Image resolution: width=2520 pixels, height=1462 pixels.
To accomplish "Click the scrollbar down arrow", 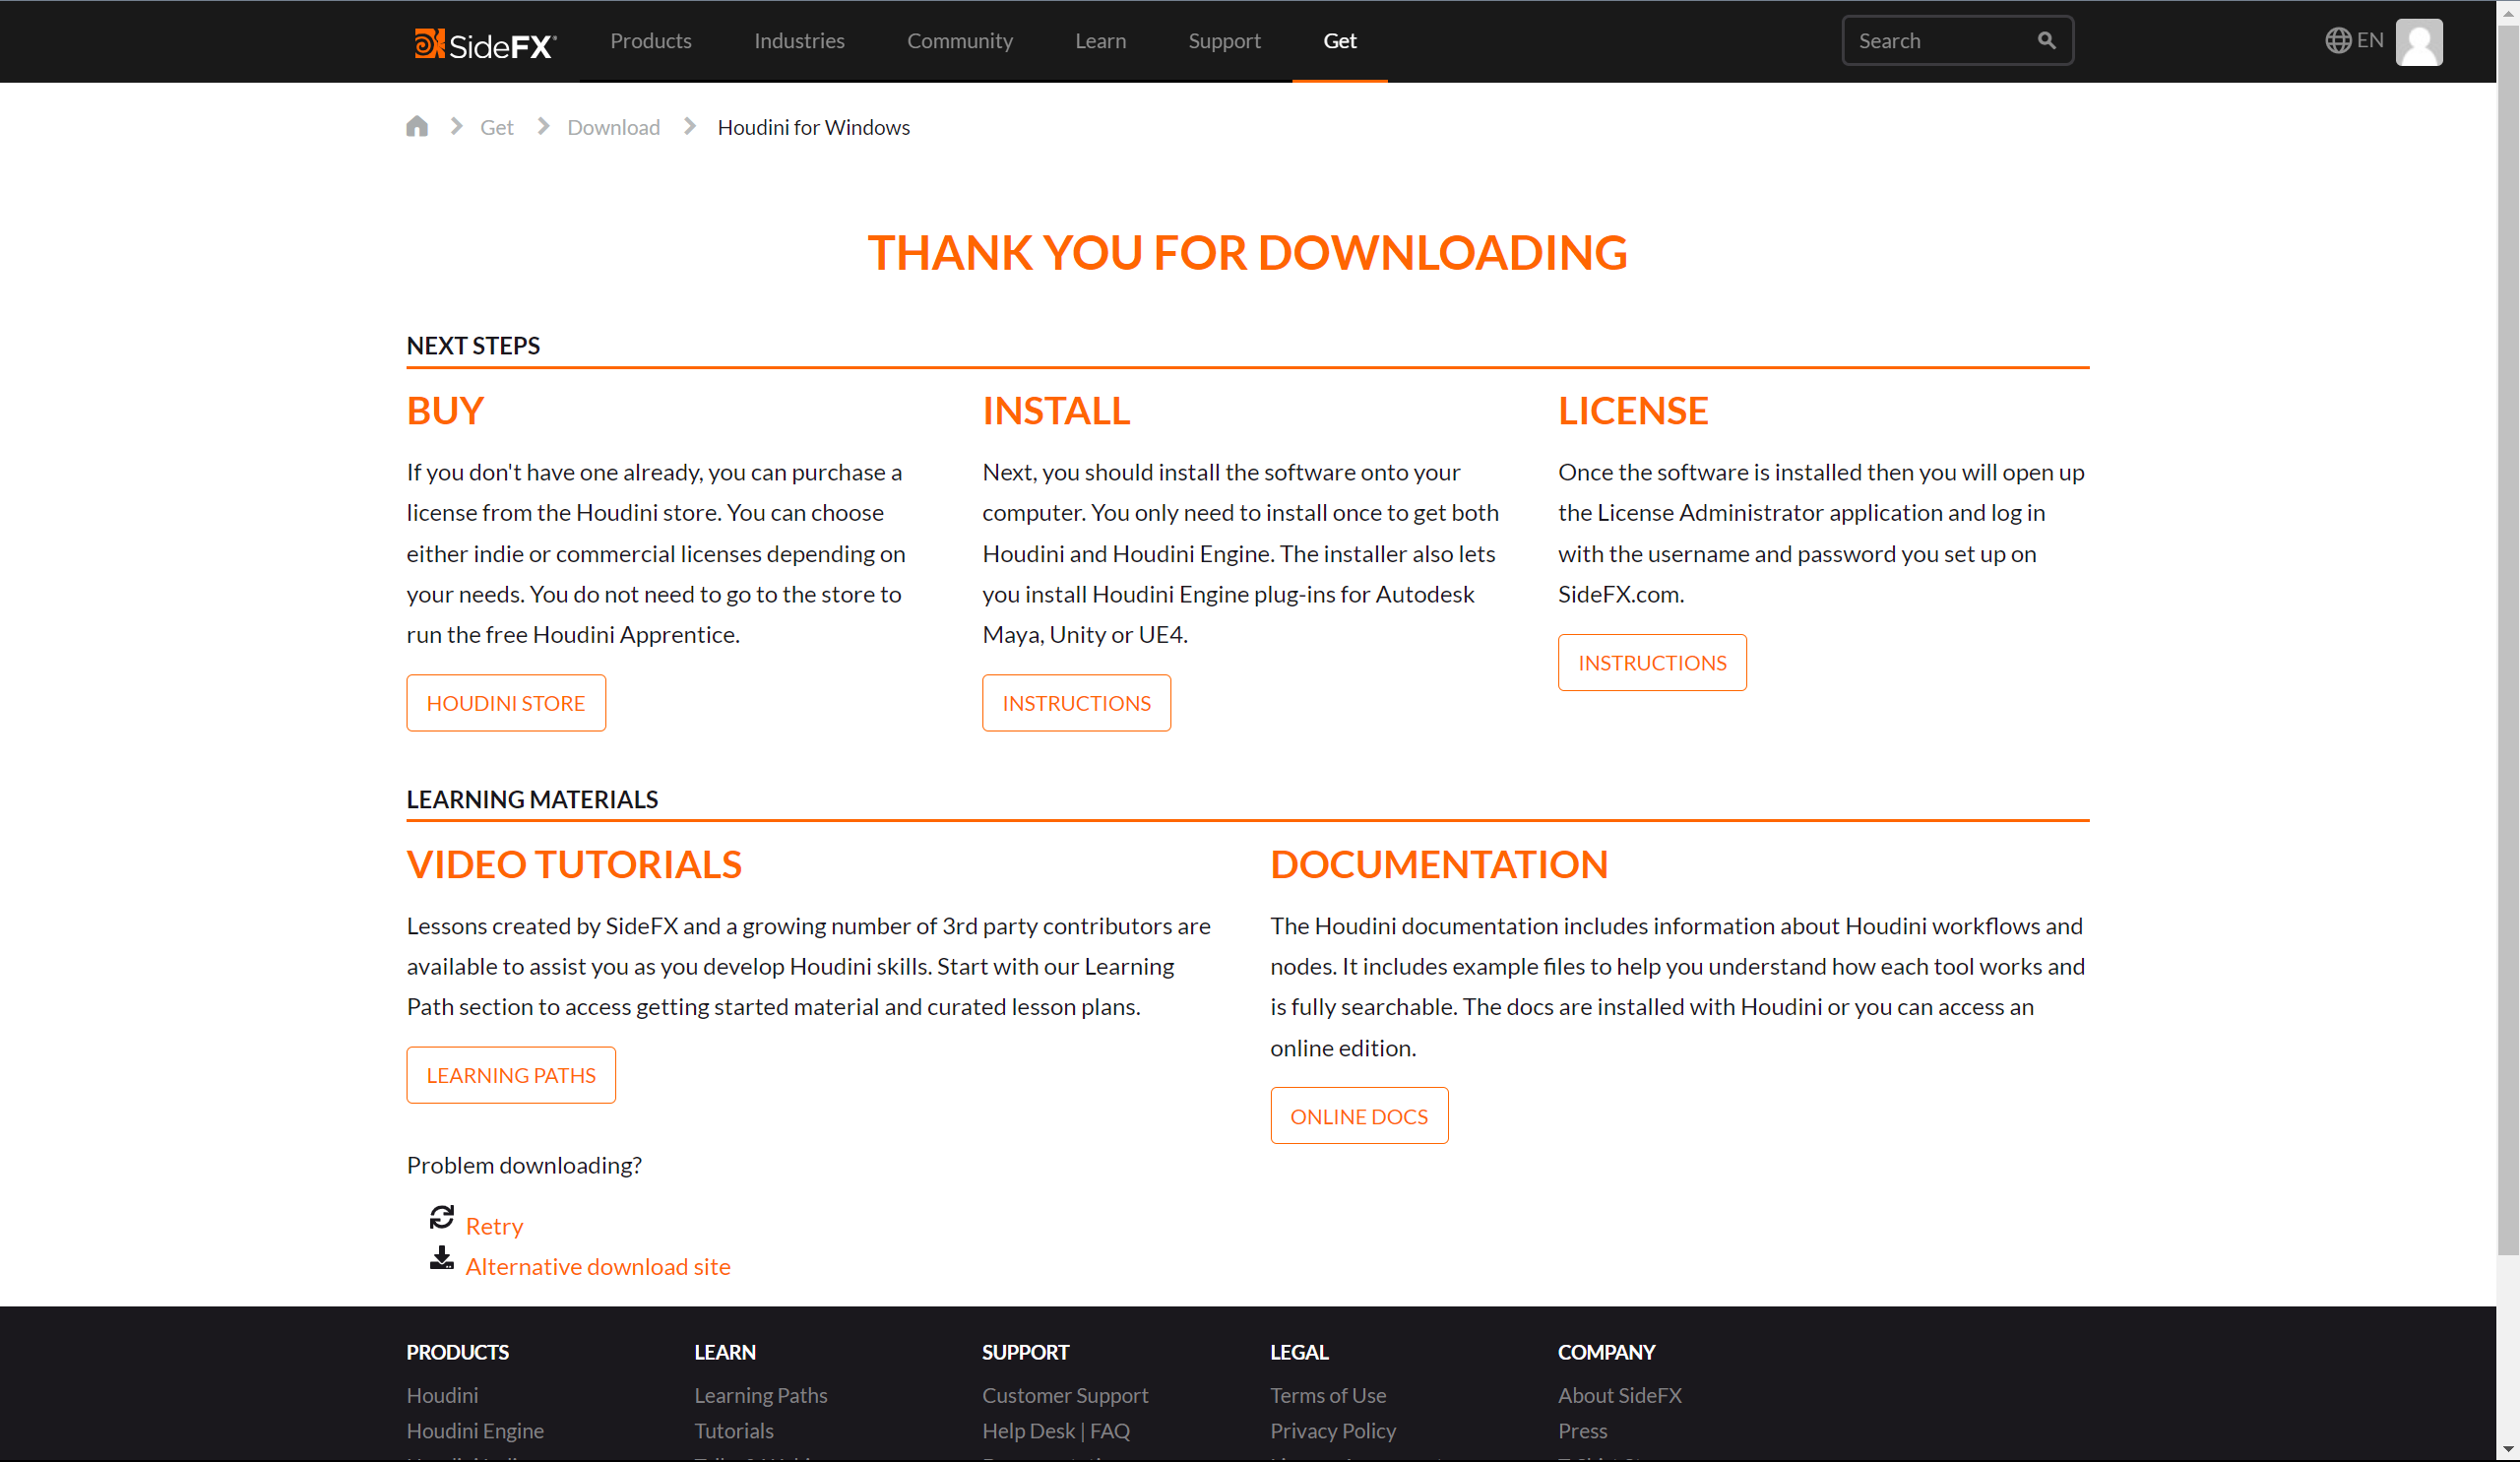I will point(2508,1450).
